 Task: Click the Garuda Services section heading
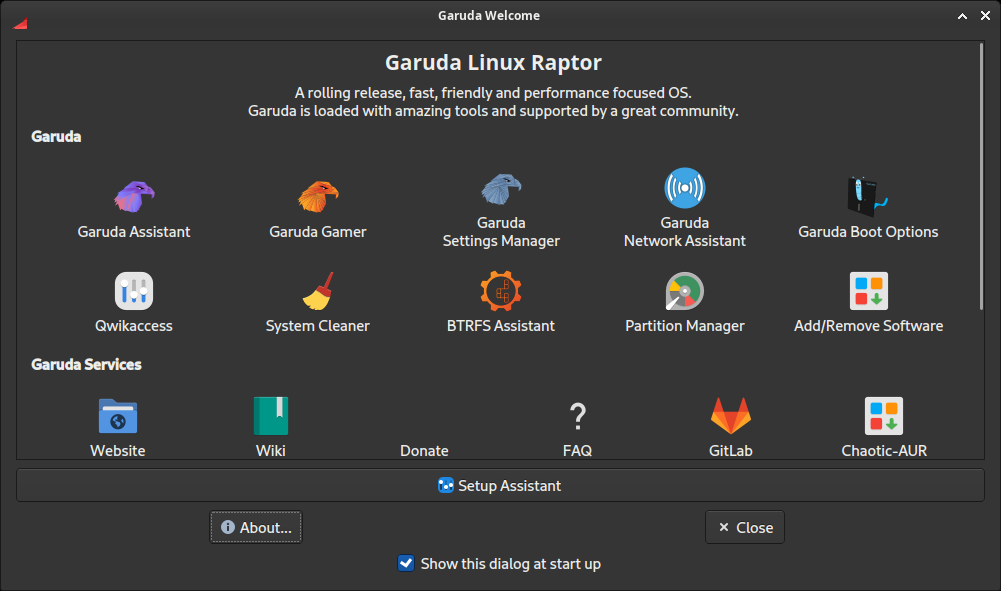click(x=86, y=364)
